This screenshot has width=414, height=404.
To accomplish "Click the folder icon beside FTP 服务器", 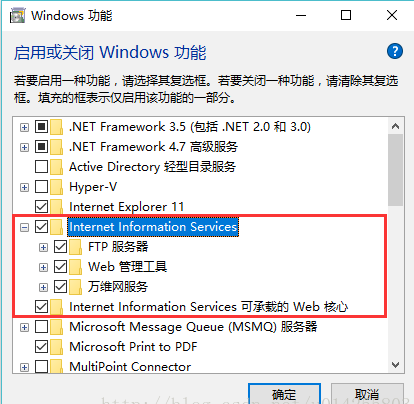I will point(76,247).
